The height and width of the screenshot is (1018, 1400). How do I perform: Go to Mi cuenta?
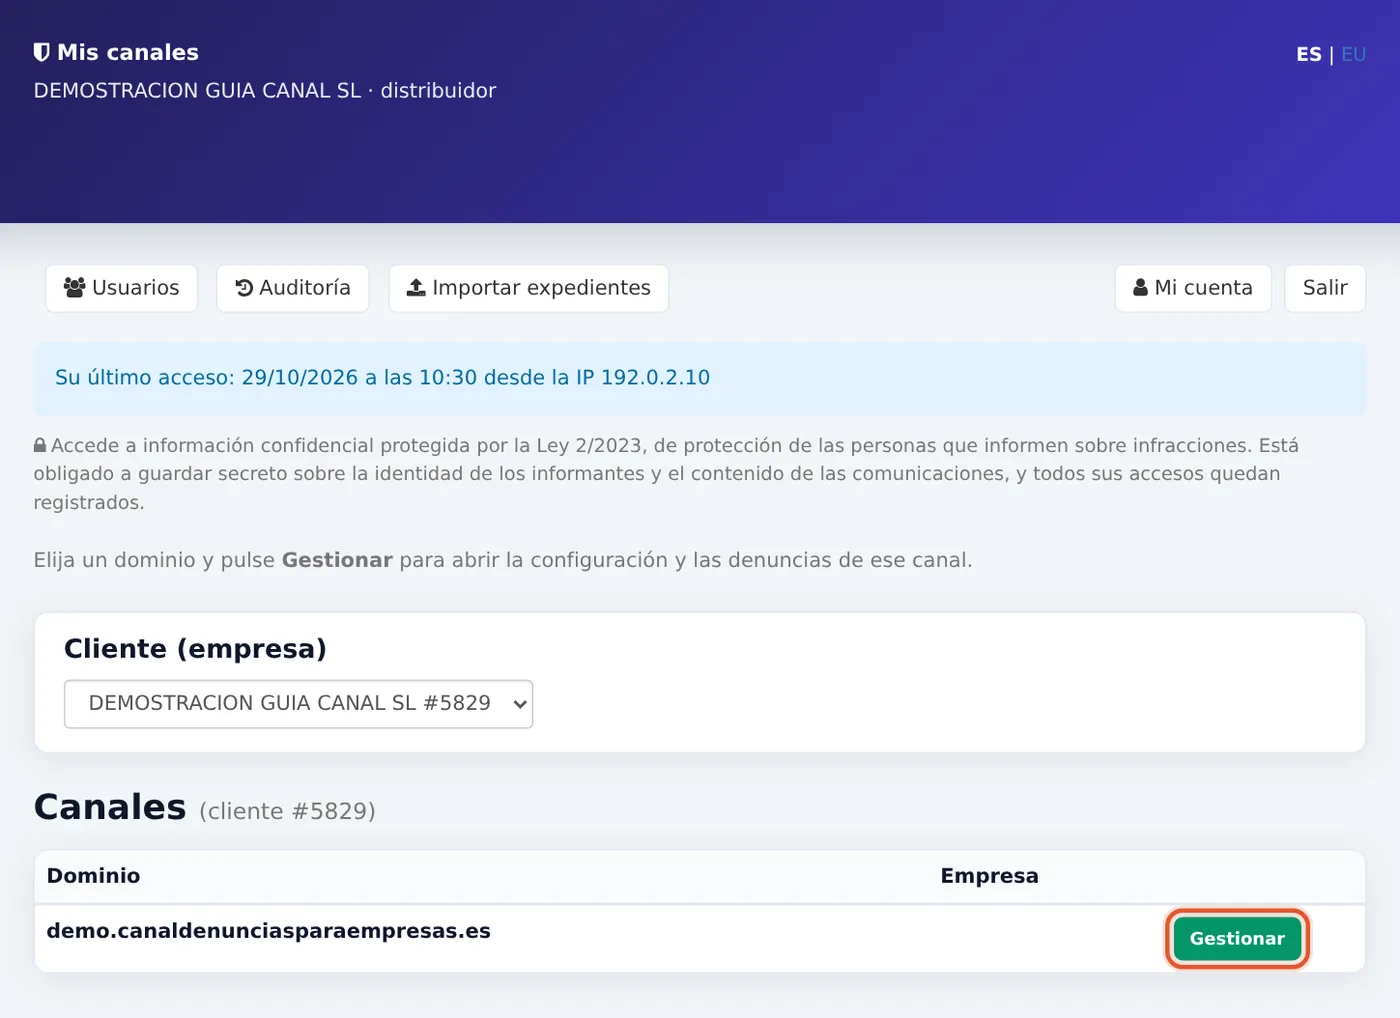coord(1193,288)
